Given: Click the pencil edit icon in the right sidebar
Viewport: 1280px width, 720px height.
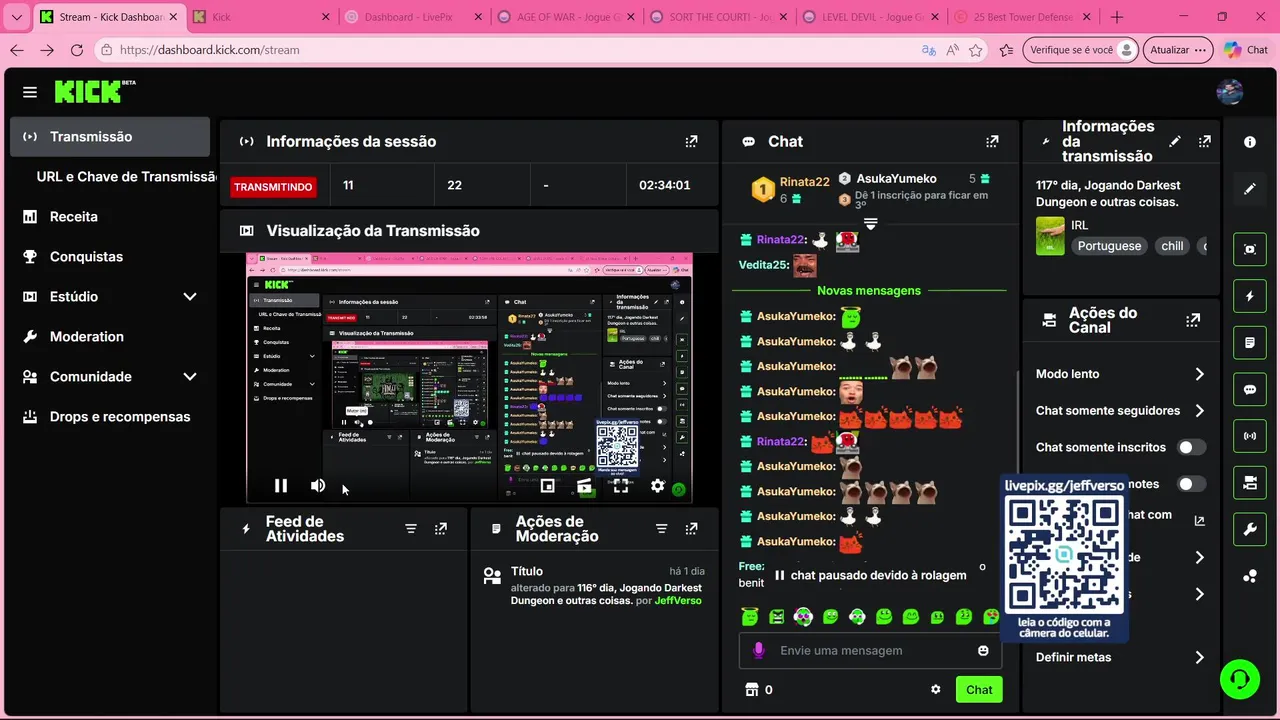Looking at the screenshot, I should (x=1250, y=188).
